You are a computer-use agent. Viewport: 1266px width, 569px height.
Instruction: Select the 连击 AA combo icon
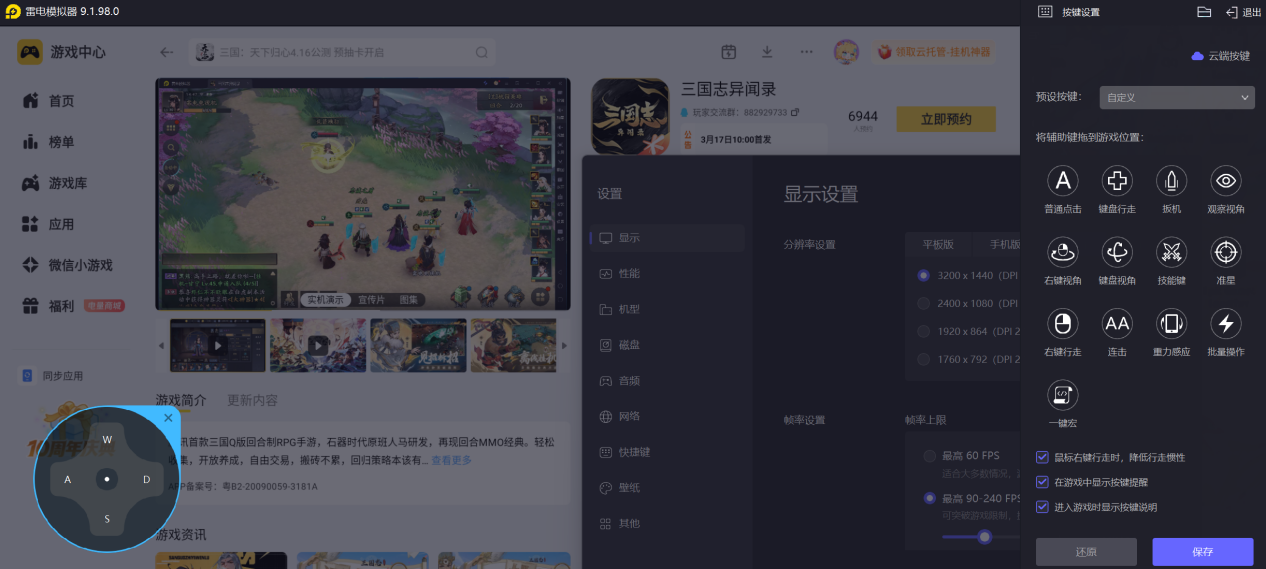pyautogui.click(x=1117, y=323)
